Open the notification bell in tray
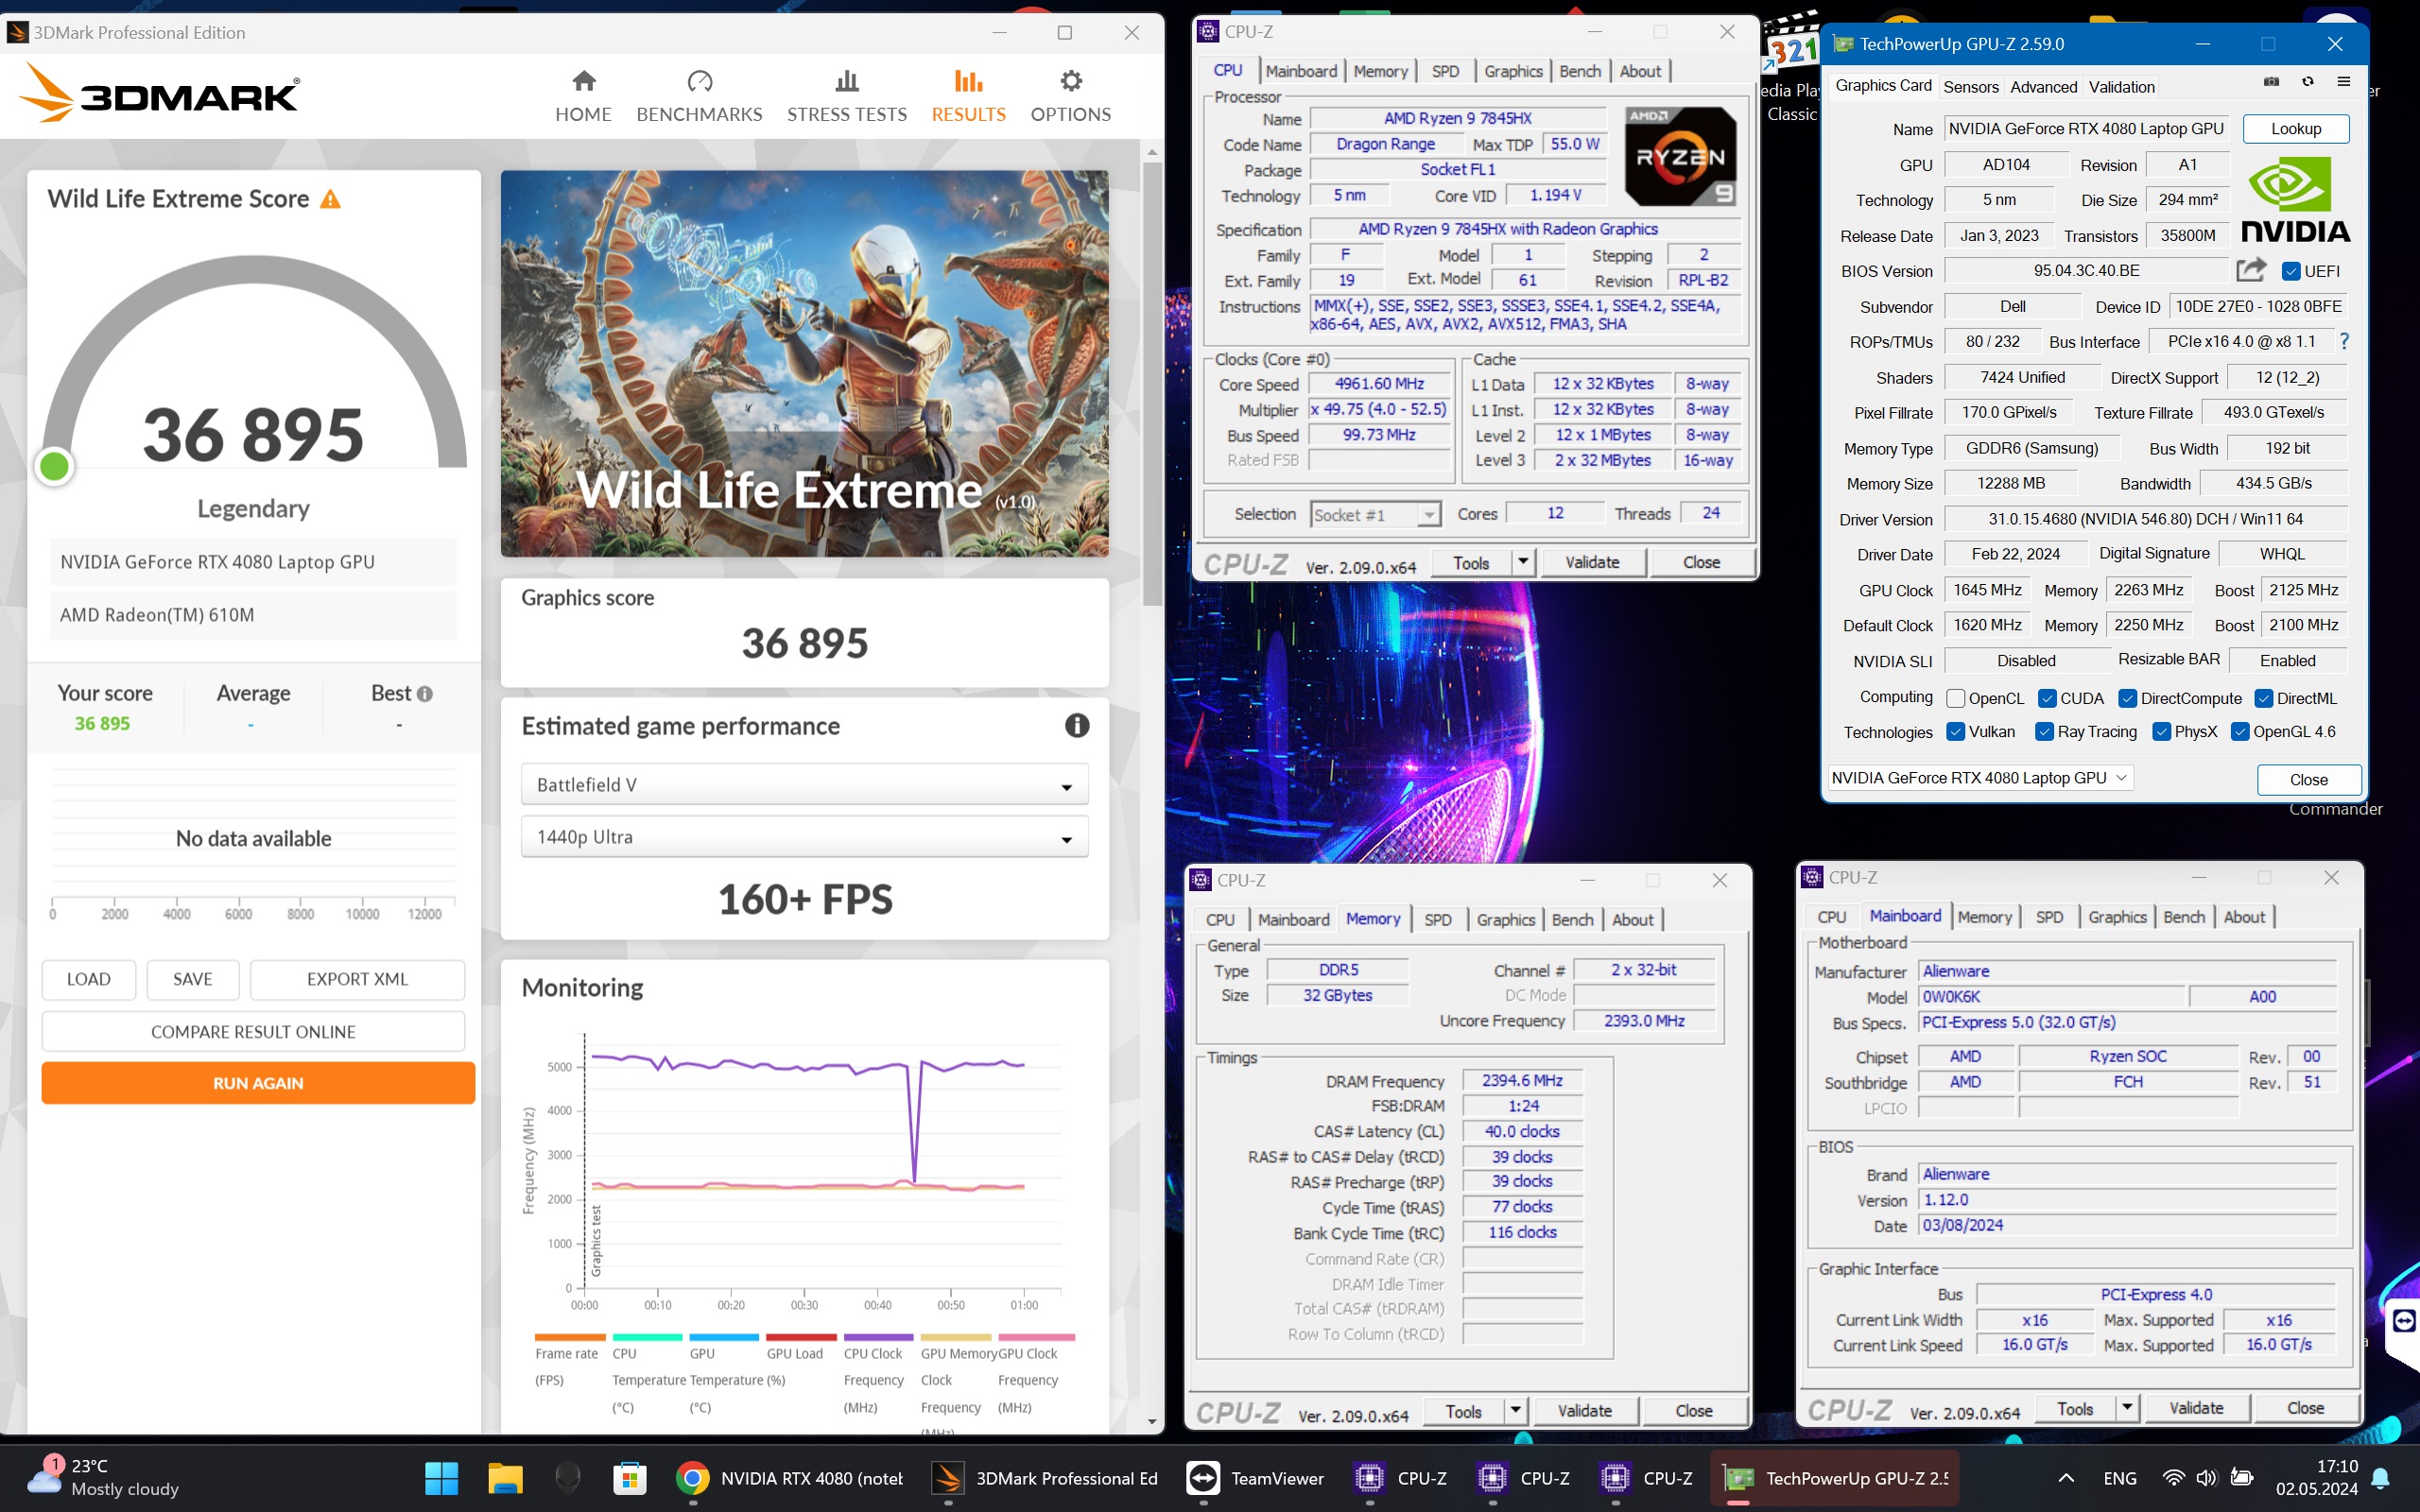 click(2381, 1478)
